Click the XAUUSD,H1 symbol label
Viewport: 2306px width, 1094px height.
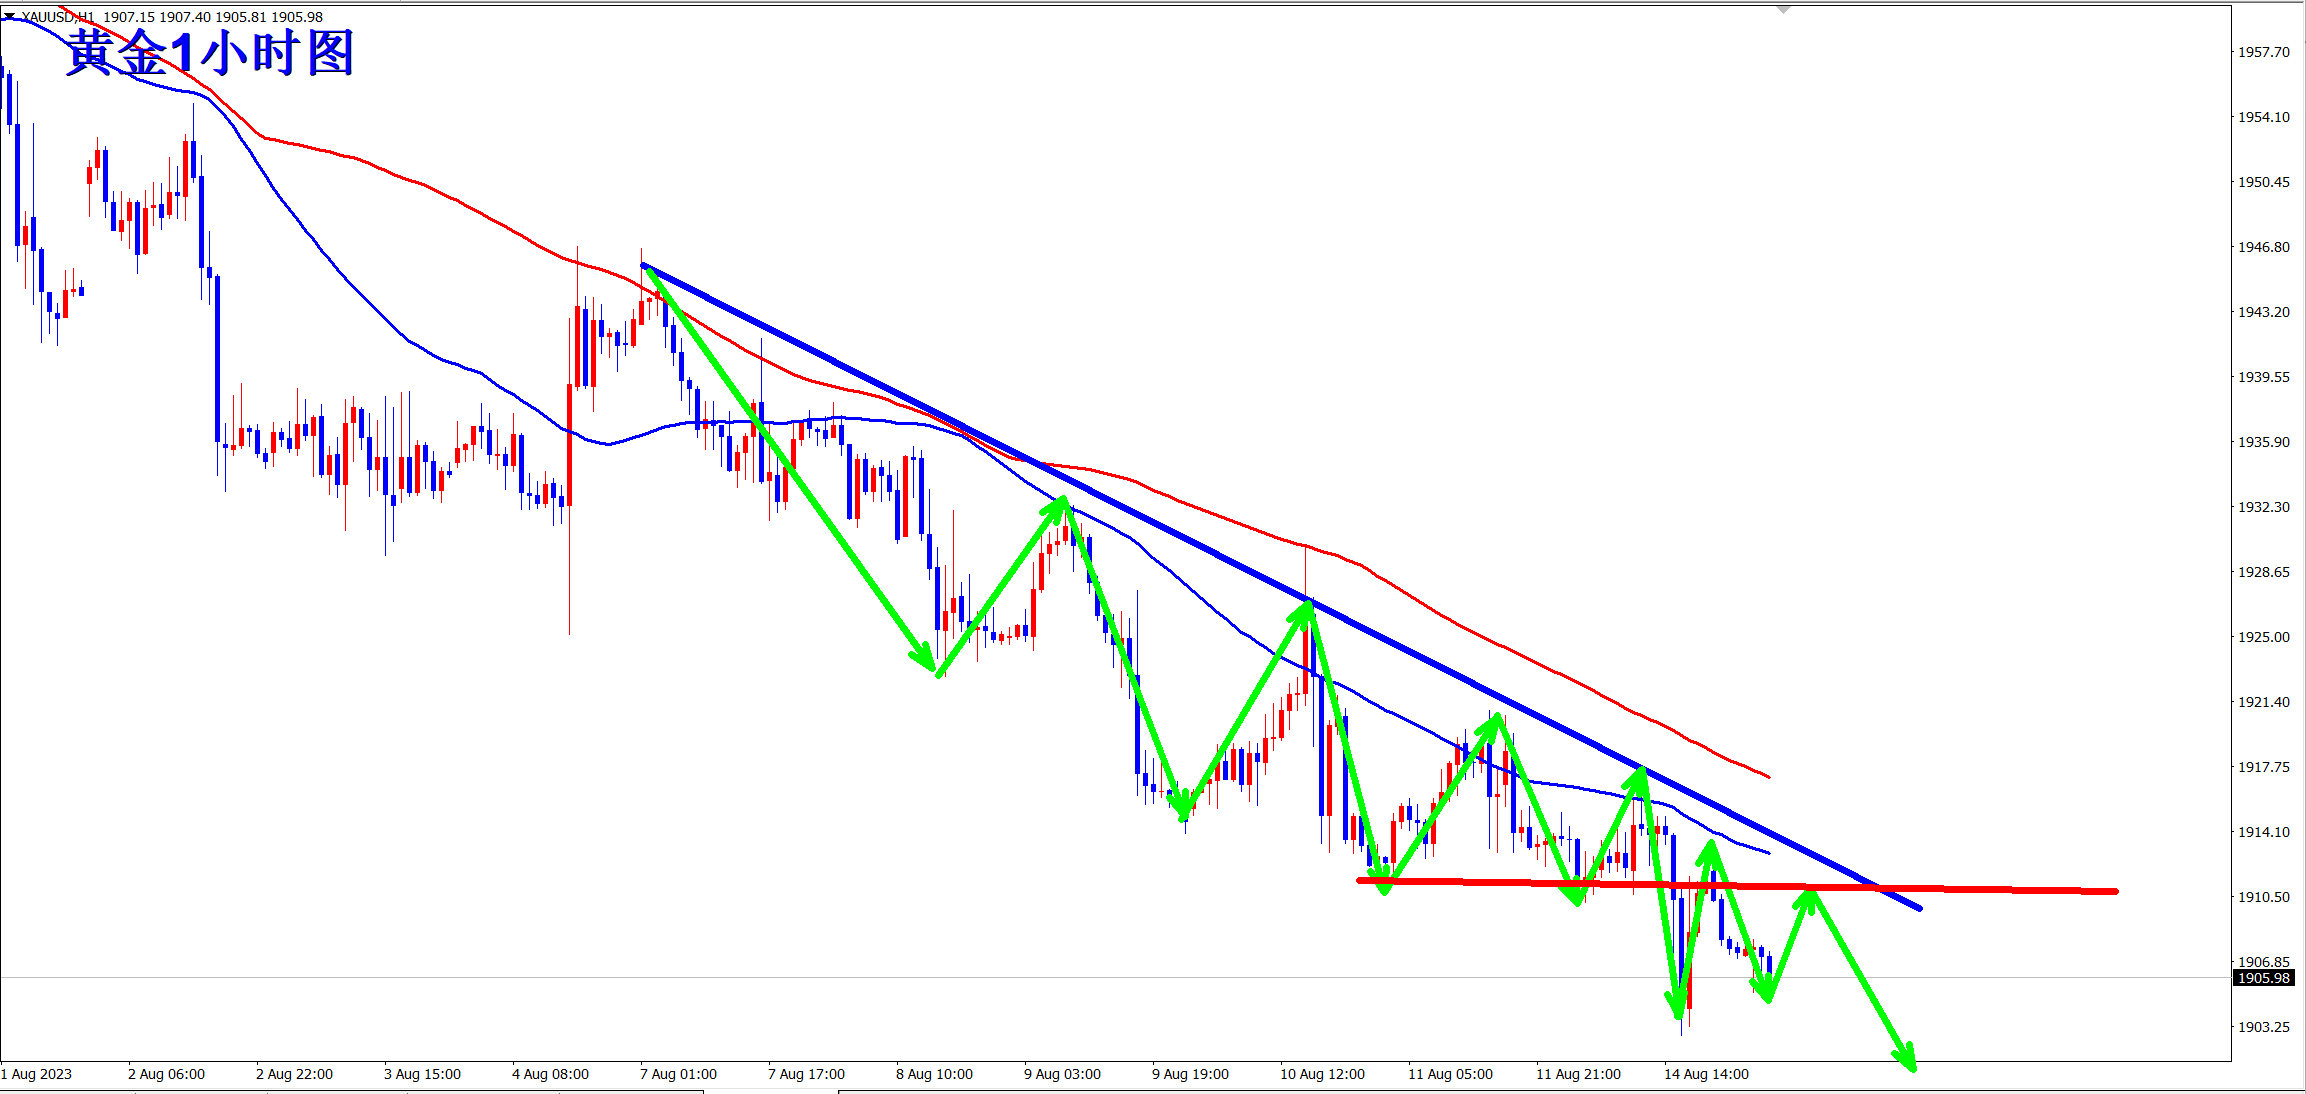click(x=58, y=17)
